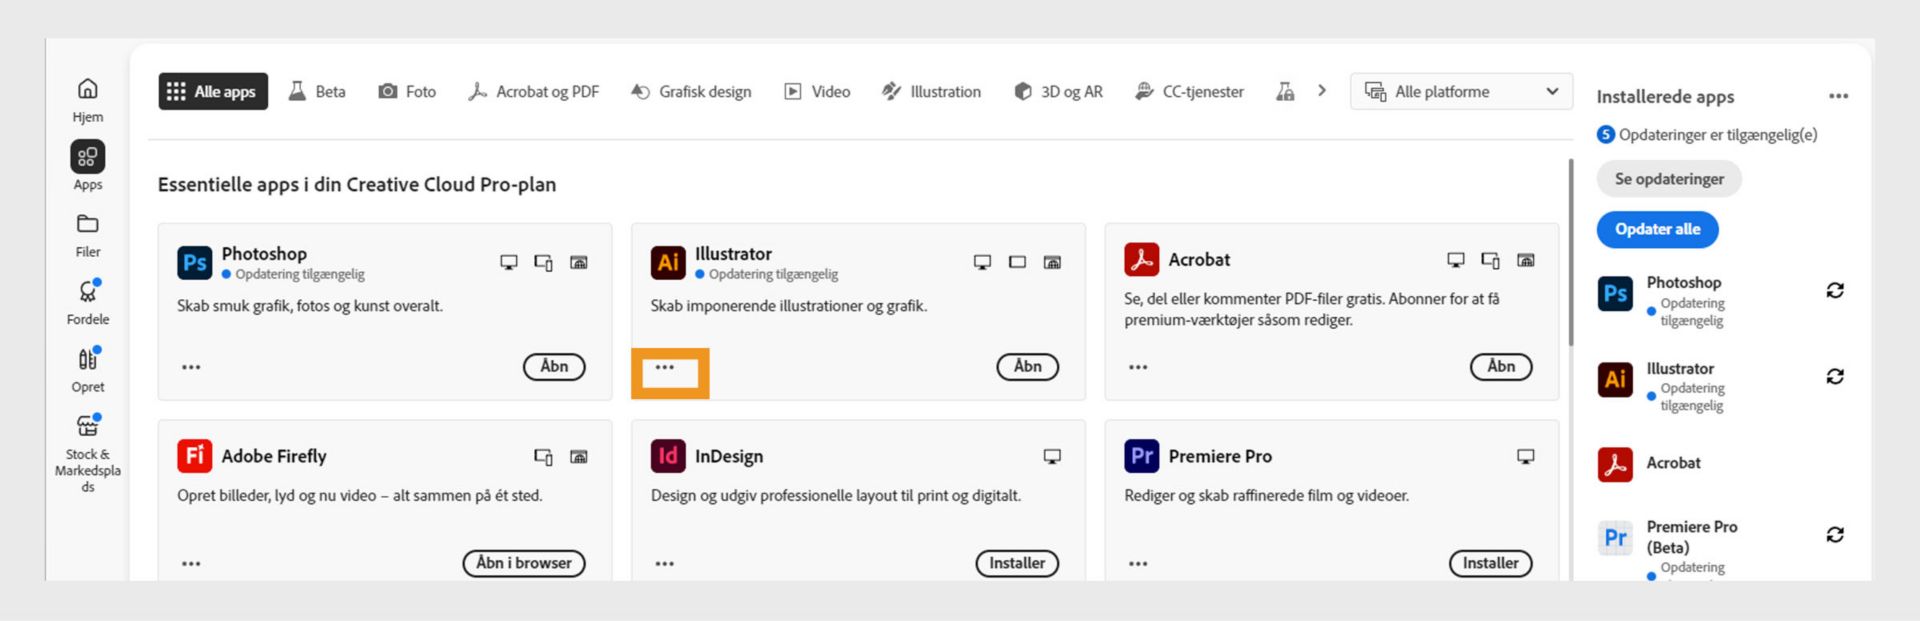Click desktop platform icon on Illustrator card
This screenshot has height=621, width=1920.
pyautogui.click(x=982, y=262)
